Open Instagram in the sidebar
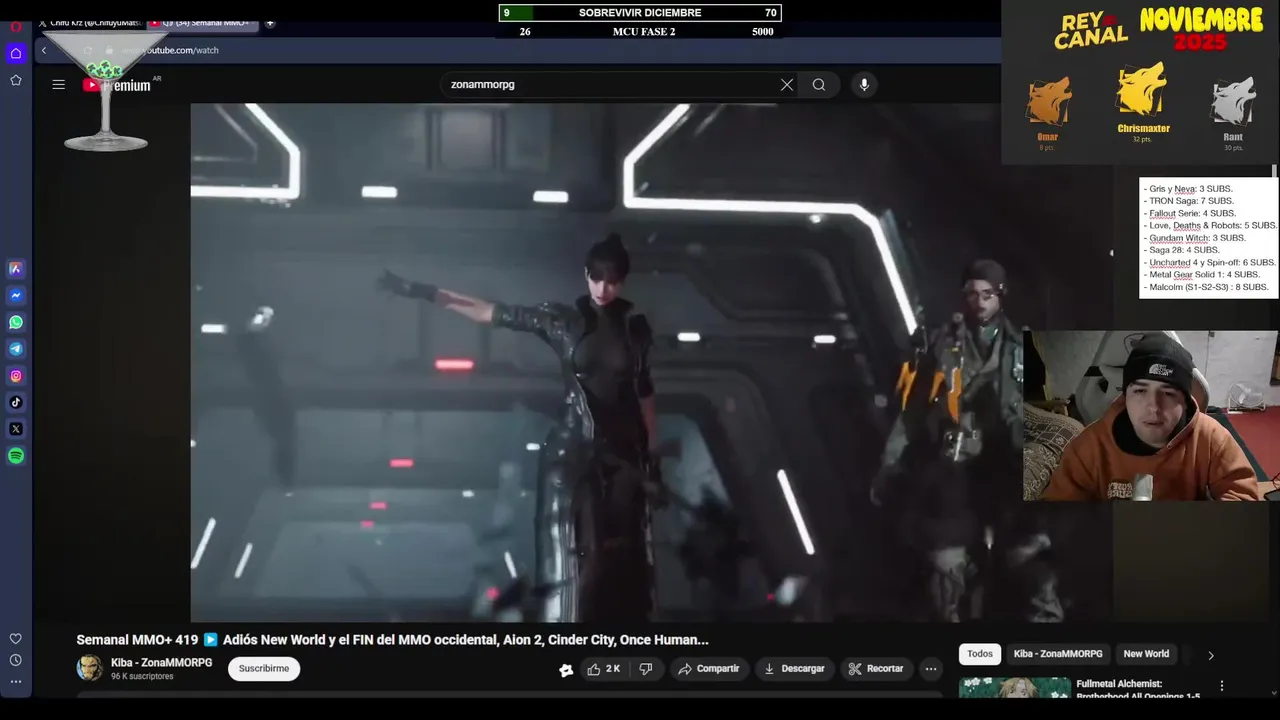The width and height of the screenshot is (1280, 720). coord(16,376)
